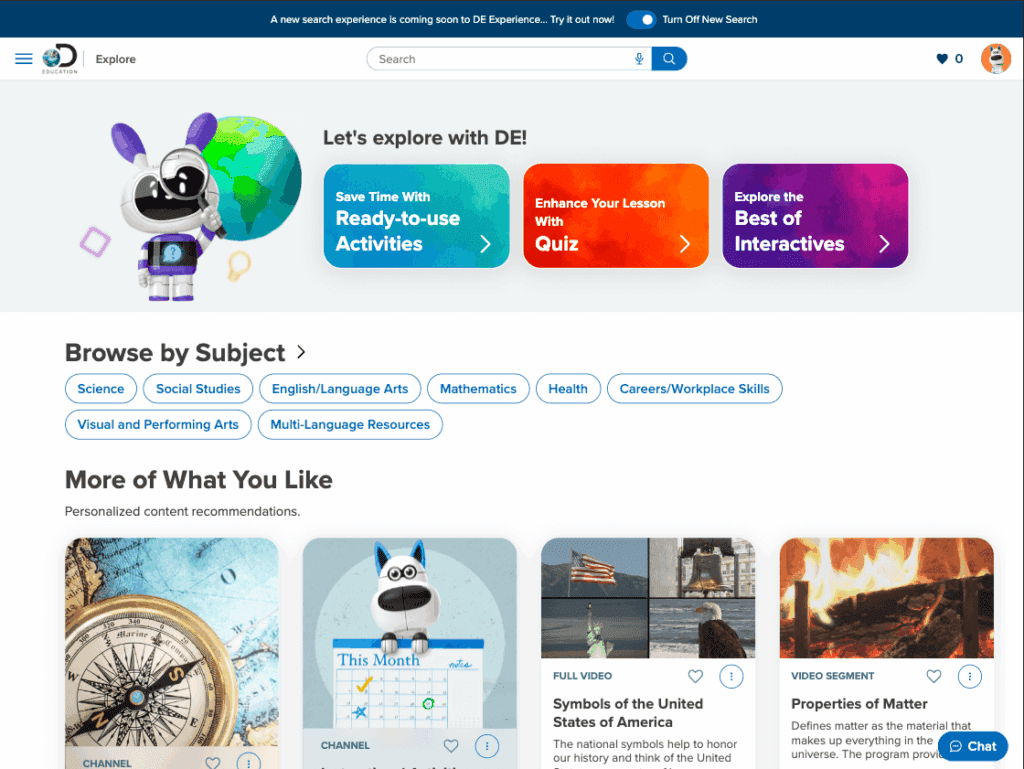1024x769 pixels.
Task: Select the Science subject filter
Action: [101, 389]
